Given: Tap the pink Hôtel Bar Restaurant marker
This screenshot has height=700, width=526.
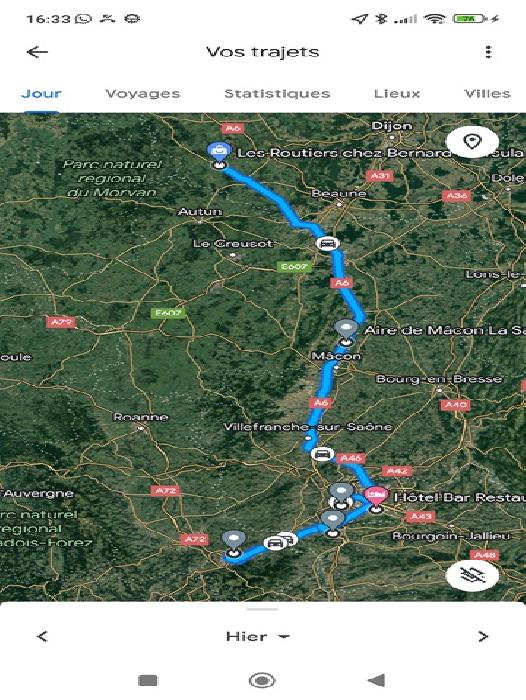Looking at the screenshot, I should pos(376,496).
